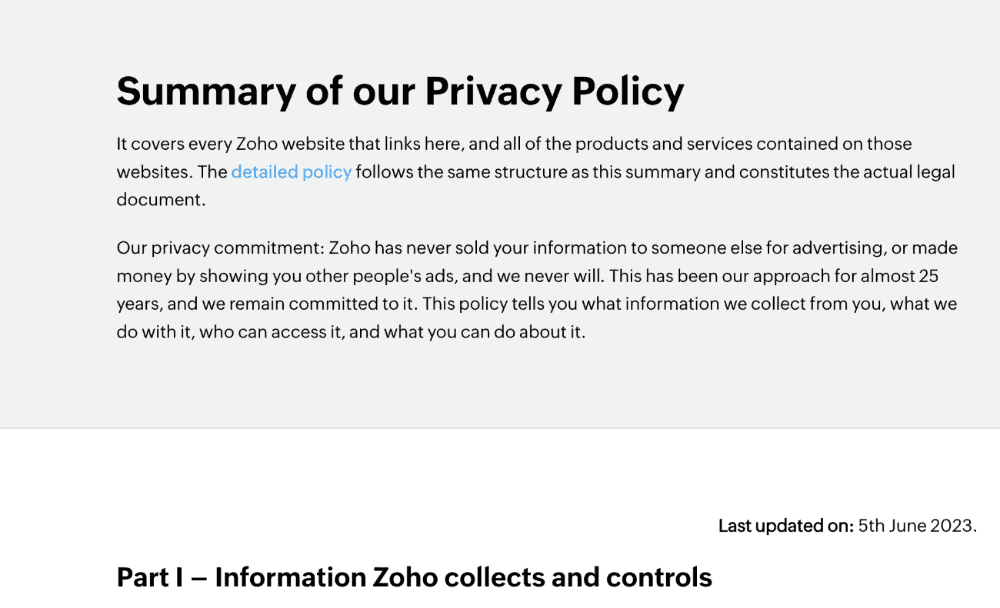
Task: Click the Summary of our Privacy Policy heading
Action: click(400, 91)
